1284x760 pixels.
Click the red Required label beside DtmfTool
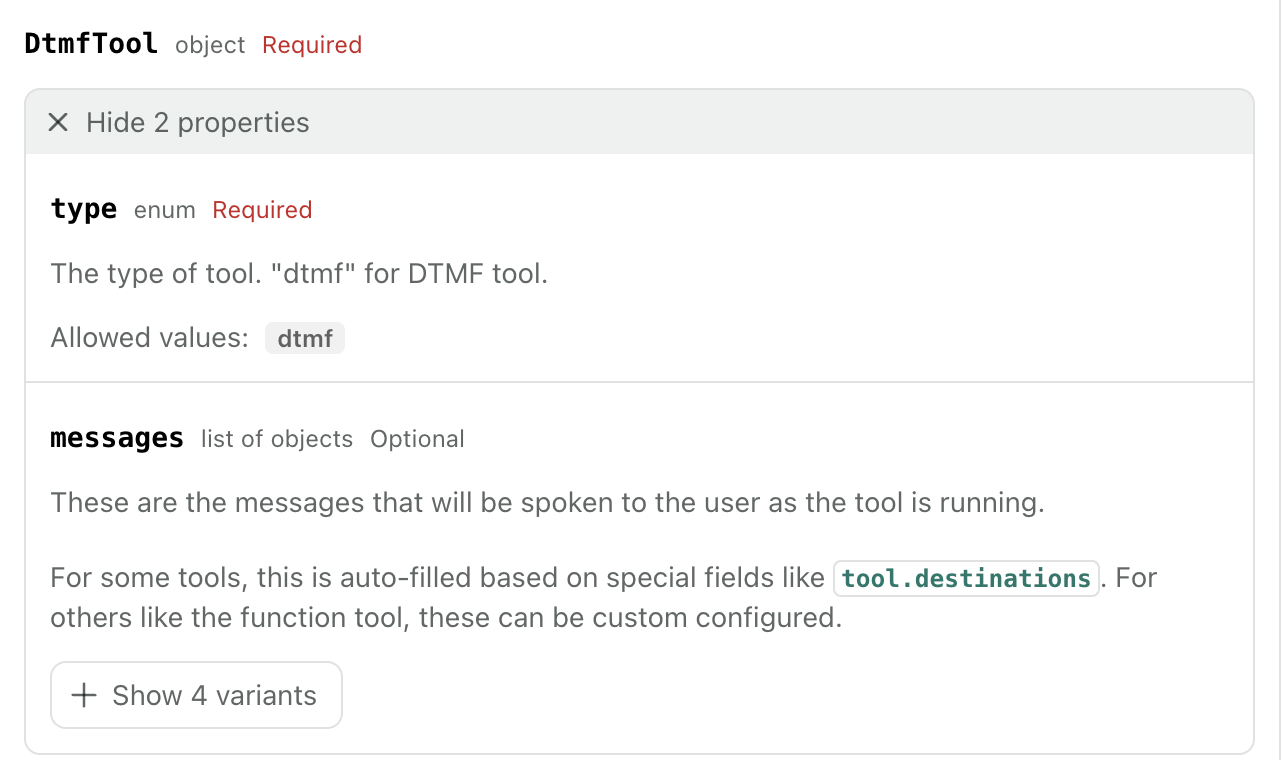click(x=312, y=45)
